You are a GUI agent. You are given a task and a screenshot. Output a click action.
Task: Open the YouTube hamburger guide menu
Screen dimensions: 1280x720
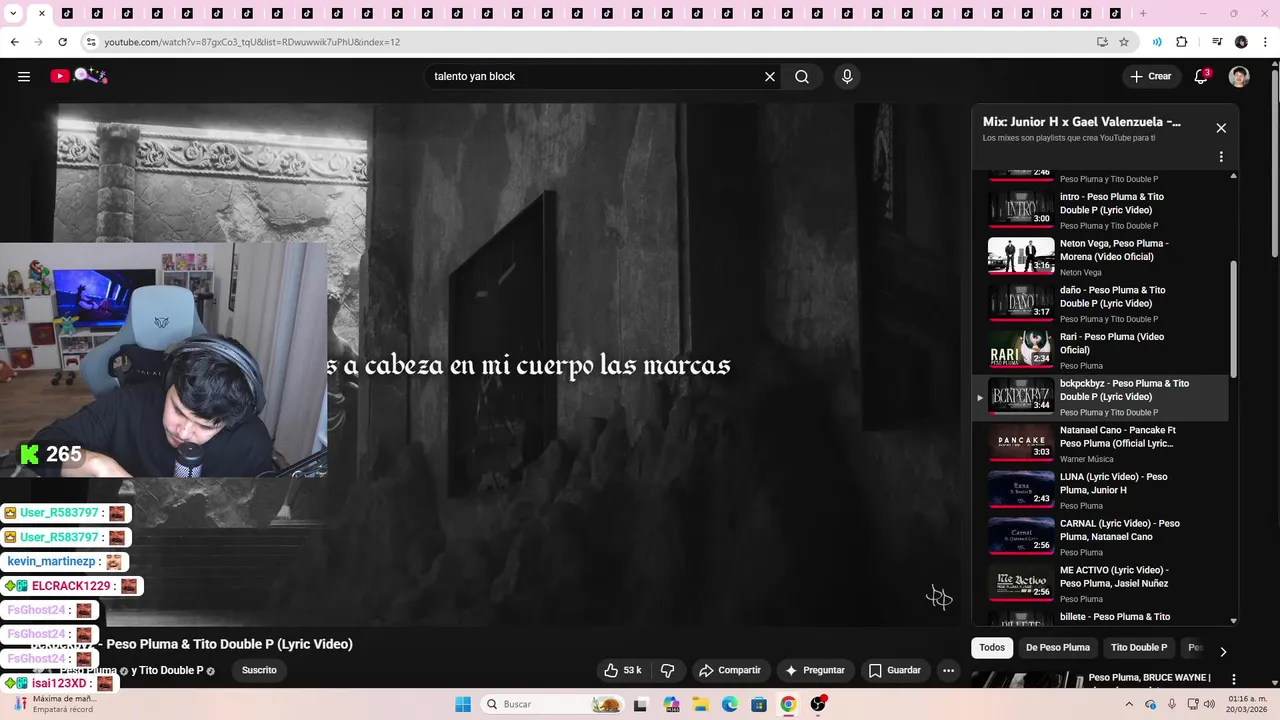[x=24, y=77]
